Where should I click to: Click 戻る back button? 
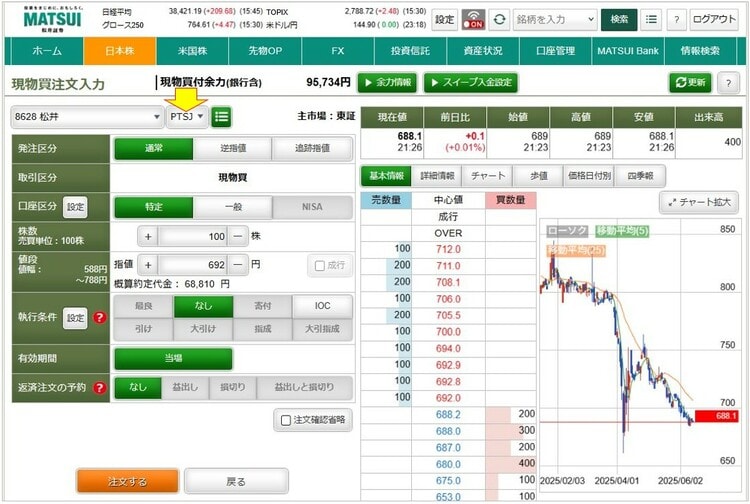[236, 481]
